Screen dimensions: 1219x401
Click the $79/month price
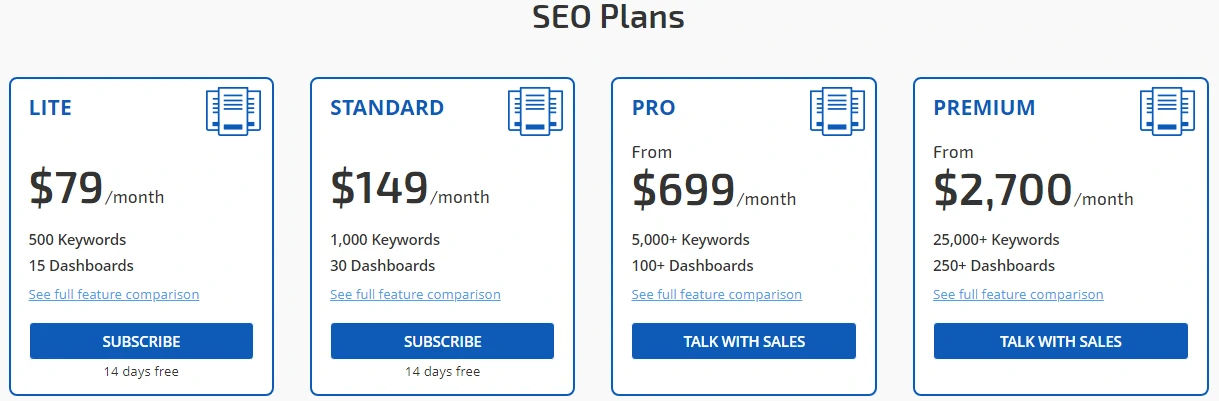tap(97, 188)
